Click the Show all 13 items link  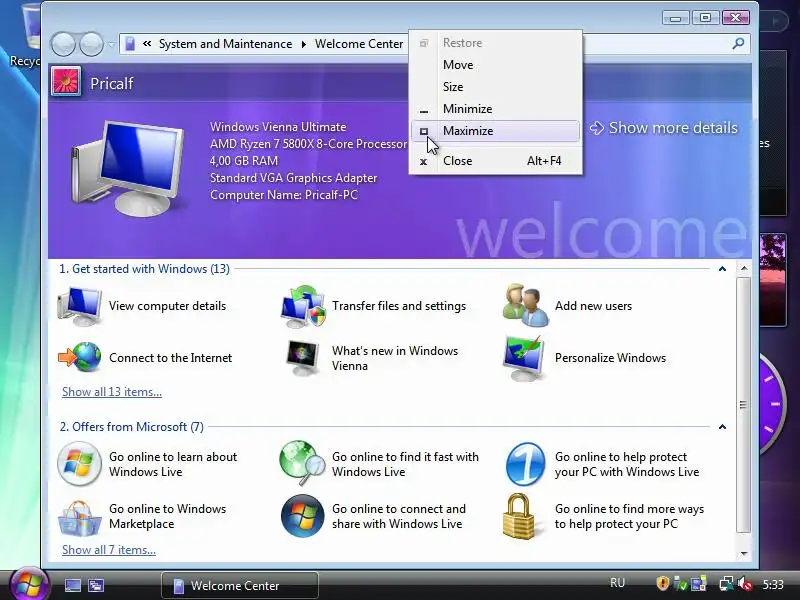(112, 392)
